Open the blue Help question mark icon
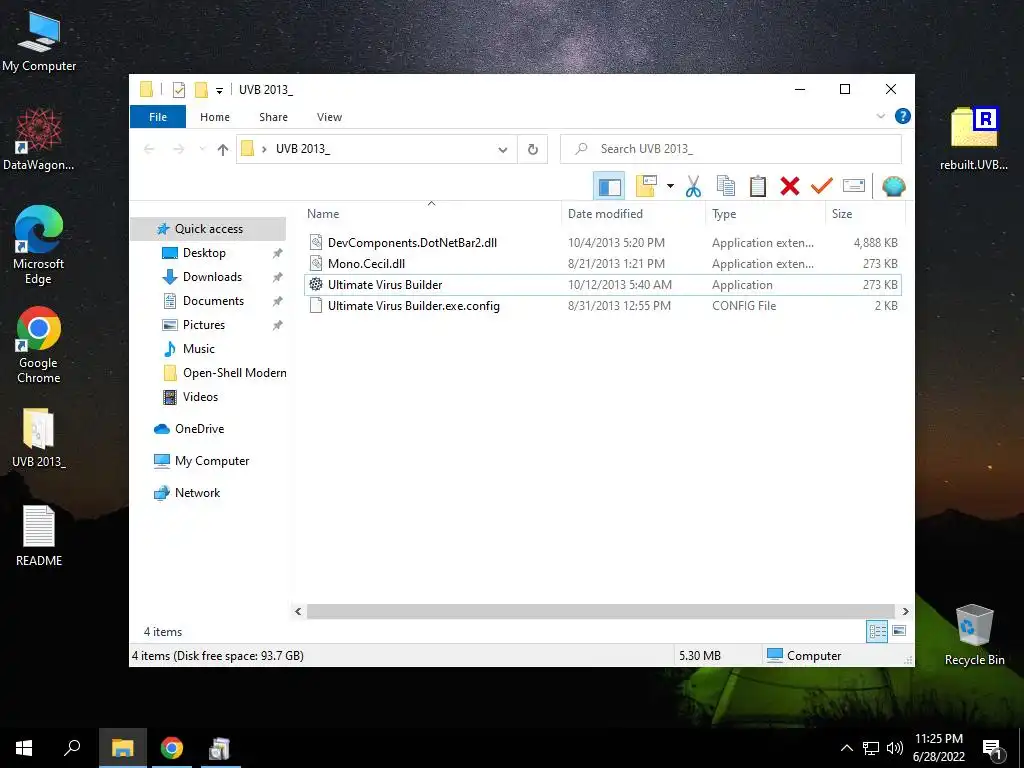Viewport: 1024px width, 768px height. coord(903,116)
